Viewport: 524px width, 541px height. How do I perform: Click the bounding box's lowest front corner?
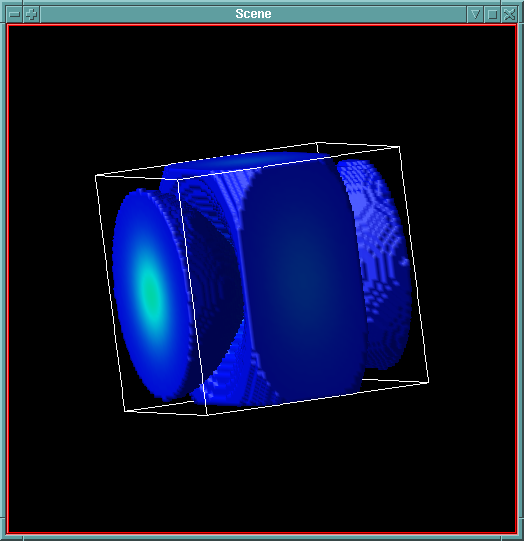click(207, 415)
